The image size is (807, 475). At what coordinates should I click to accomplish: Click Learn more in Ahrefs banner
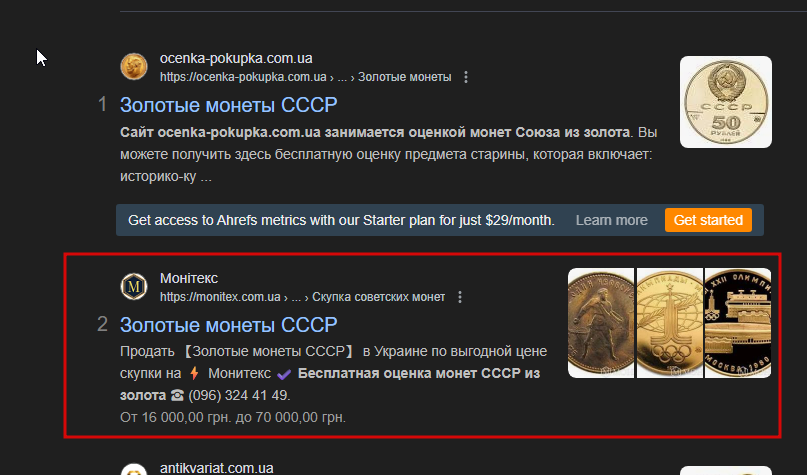611,220
